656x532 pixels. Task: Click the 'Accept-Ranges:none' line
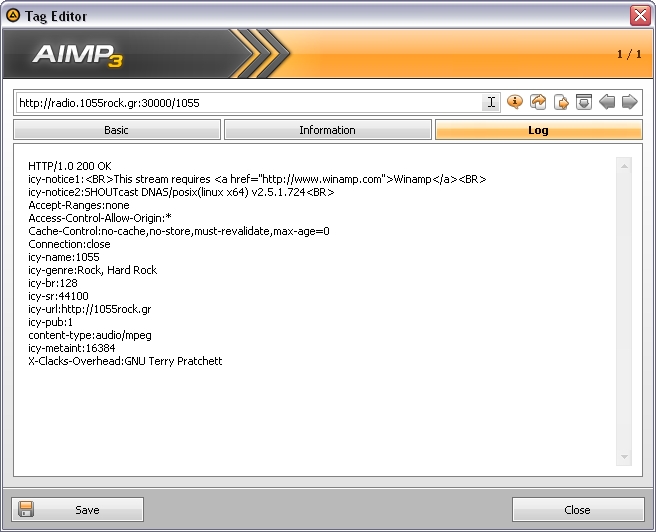79,205
